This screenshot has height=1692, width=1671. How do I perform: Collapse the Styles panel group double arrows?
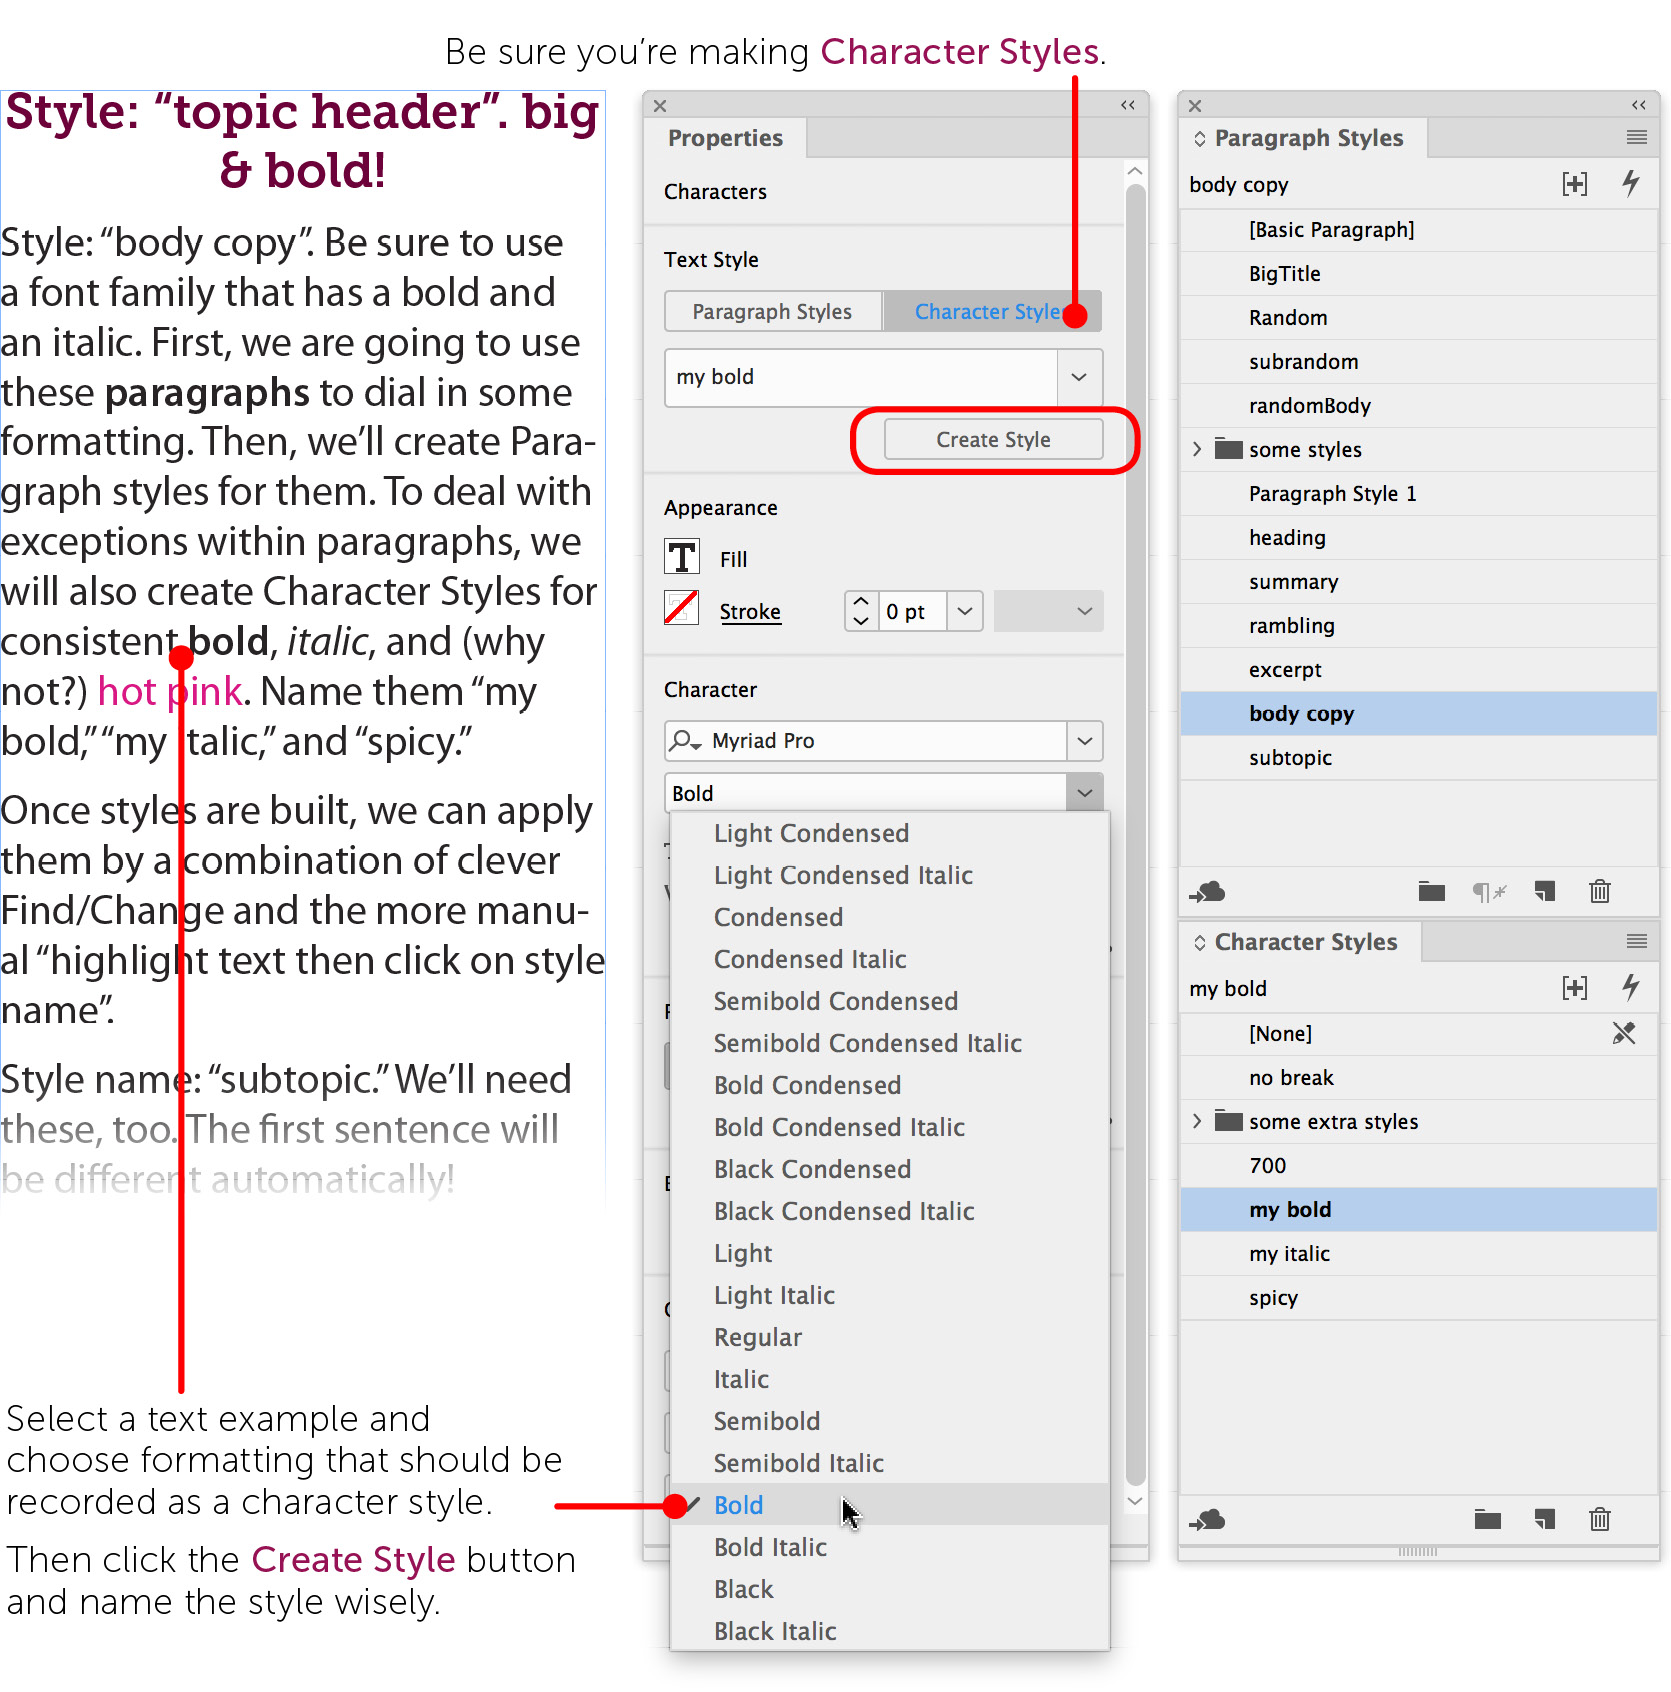pyautogui.click(x=1639, y=105)
